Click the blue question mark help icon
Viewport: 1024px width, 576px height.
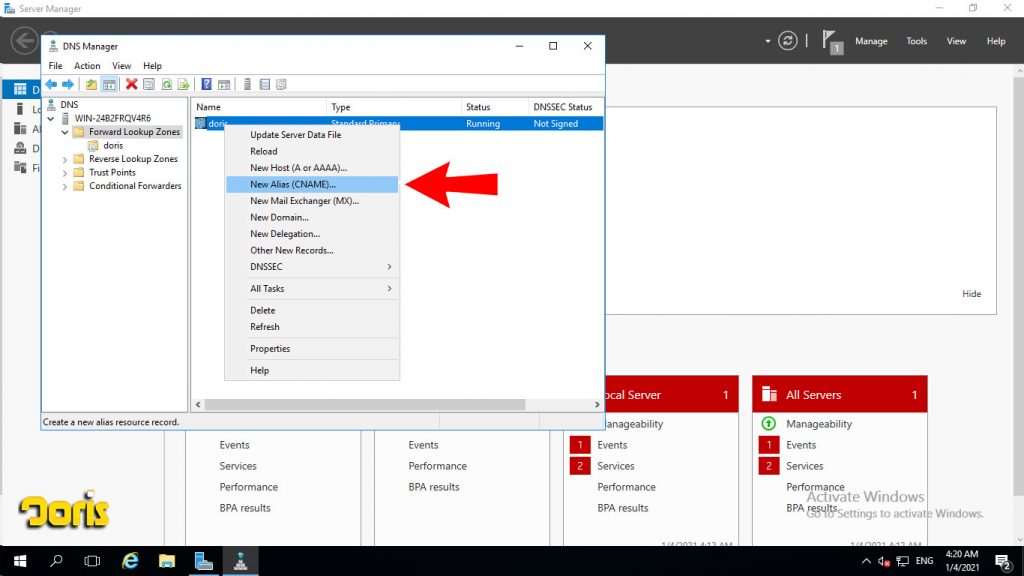click(x=206, y=84)
